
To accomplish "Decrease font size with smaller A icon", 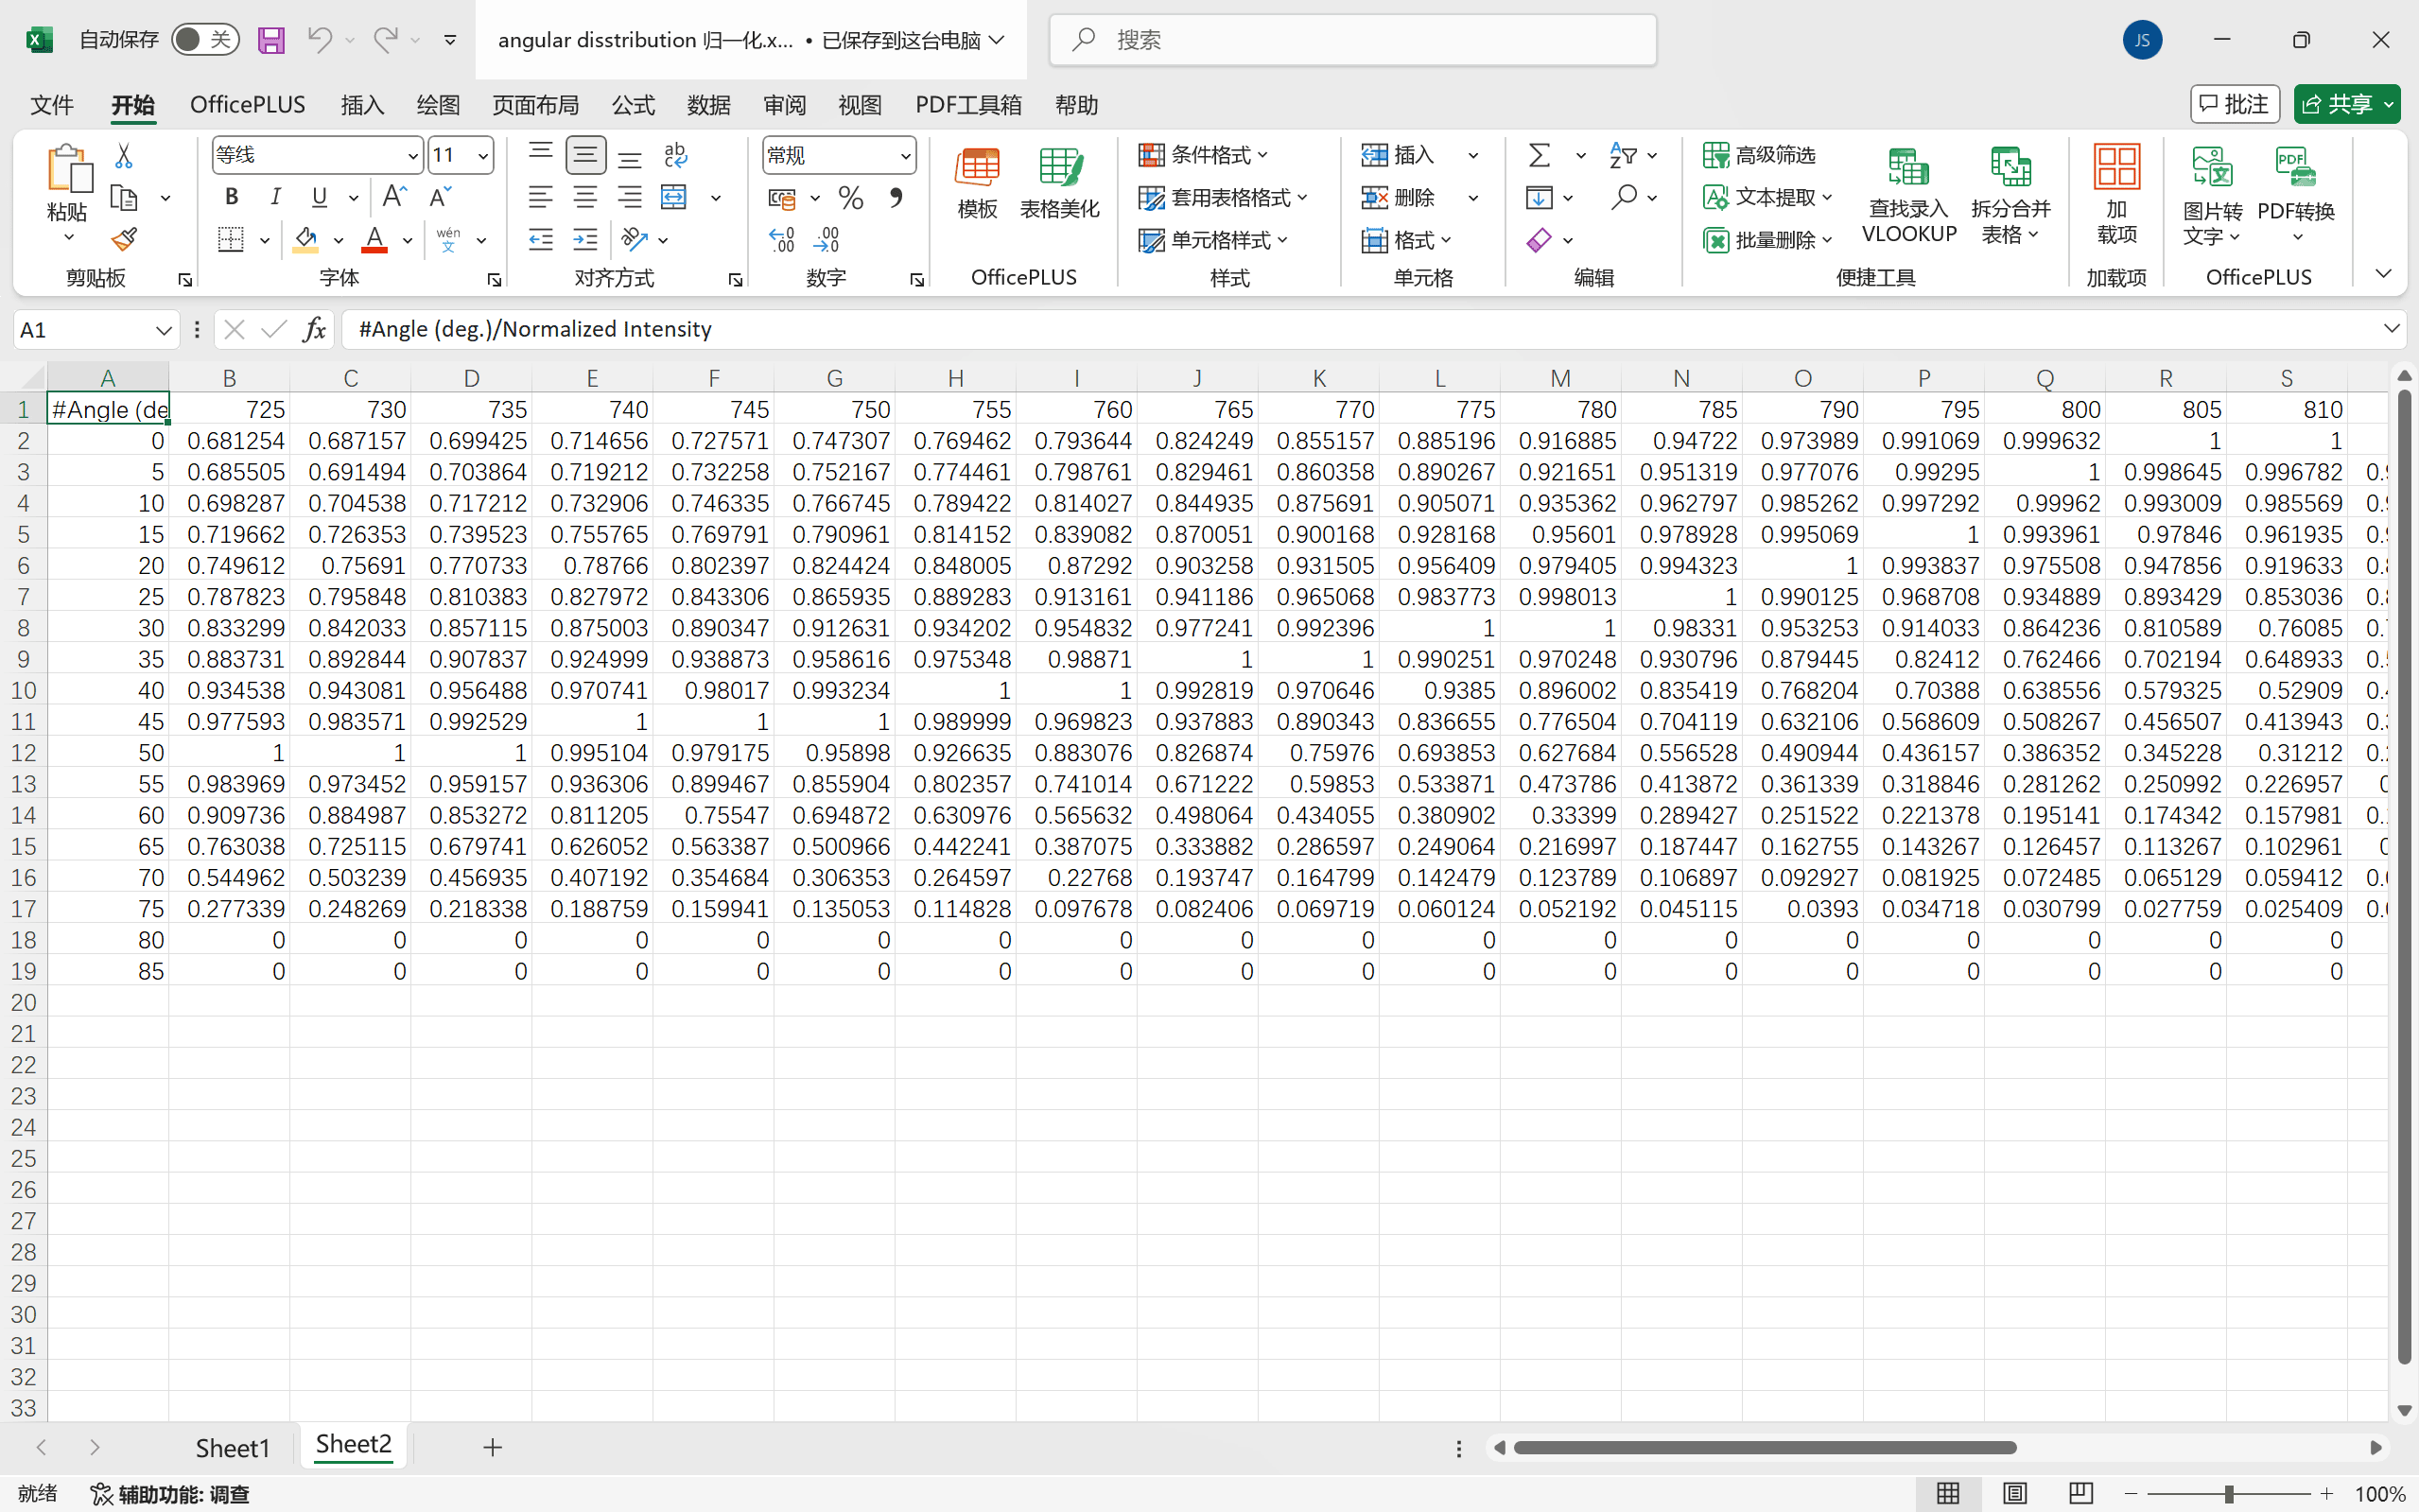I will (x=440, y=197).
